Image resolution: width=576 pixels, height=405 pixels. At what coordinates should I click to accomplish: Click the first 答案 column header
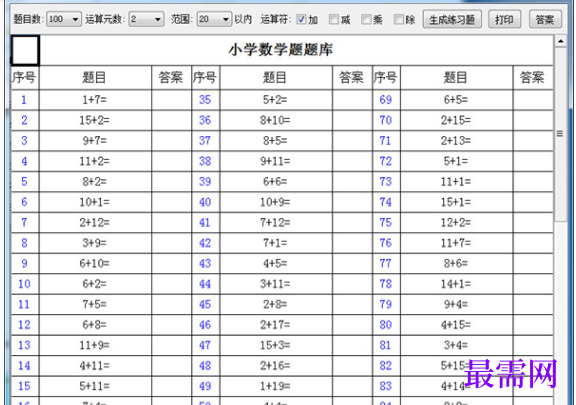(x=171, y=78)
